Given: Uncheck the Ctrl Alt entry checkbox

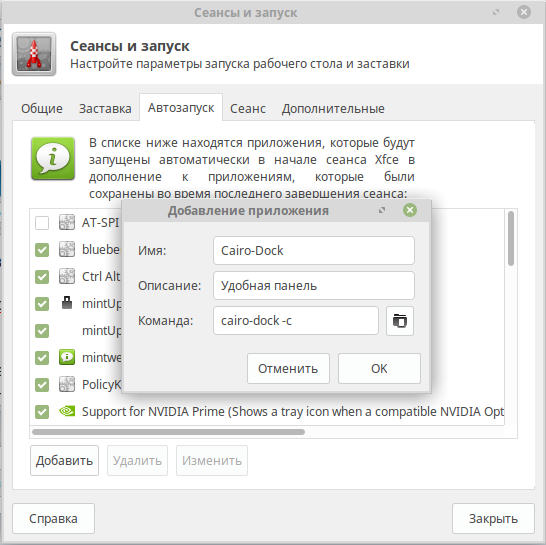Looking at the screenshot, I should [42, 277].
